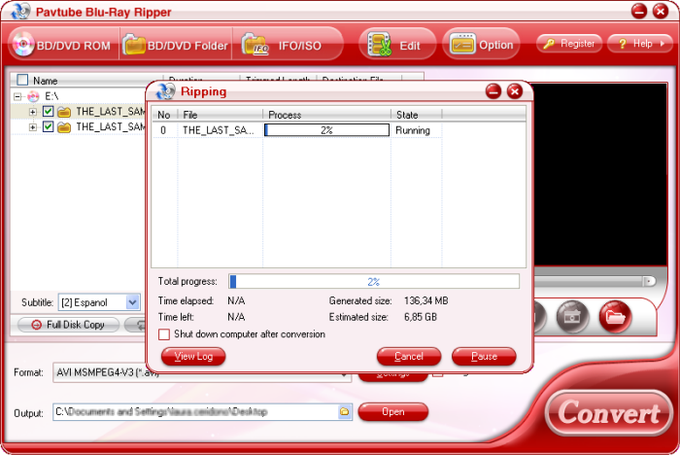Open the View Log button

point(193,357)
